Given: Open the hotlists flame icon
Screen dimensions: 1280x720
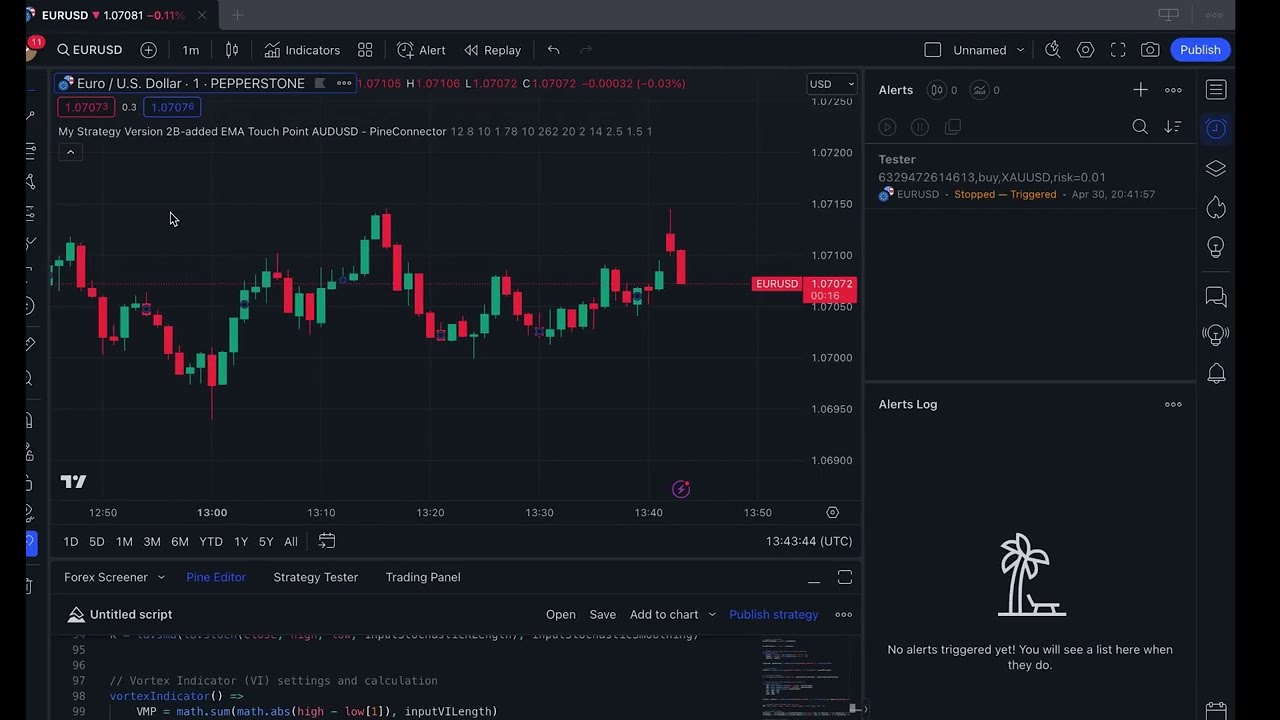Looking at the screenshot, I should tap(1216, 207).
